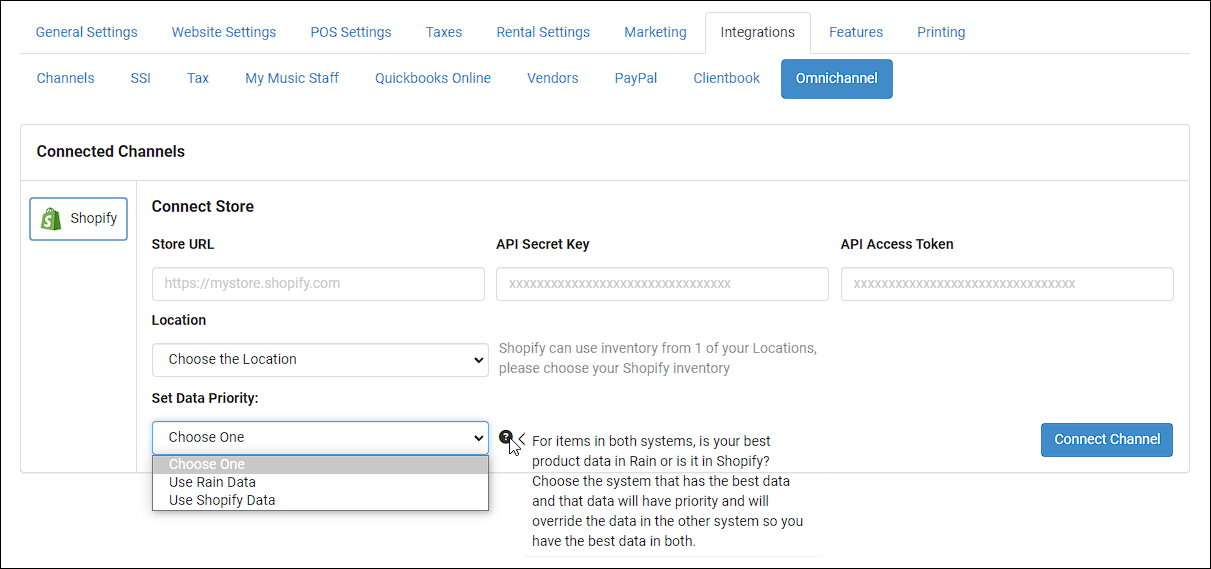The image size is (1211, 569).
Task: Open the Clientbook sub-tab
Action: tap(727, 78)
